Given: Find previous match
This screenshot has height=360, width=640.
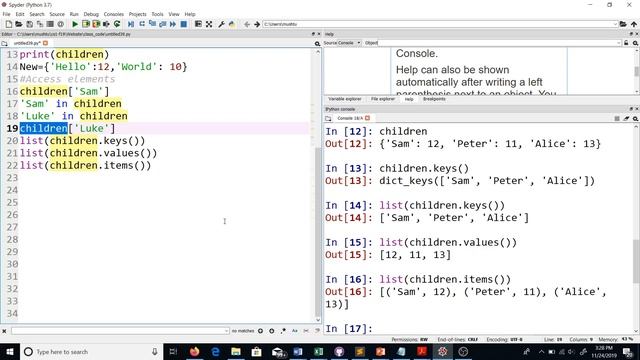Looking at the screenshot, I should click(x=260, y=331).
